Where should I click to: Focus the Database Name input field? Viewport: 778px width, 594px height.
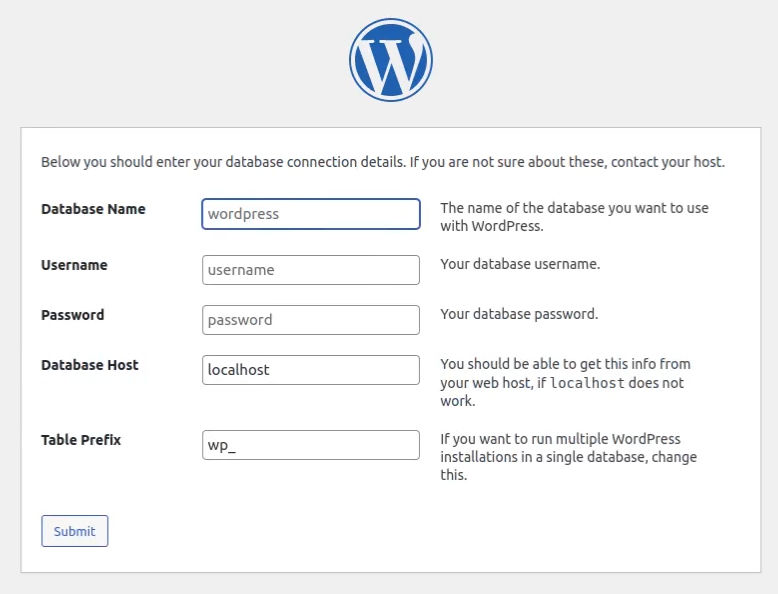(311, 214)
